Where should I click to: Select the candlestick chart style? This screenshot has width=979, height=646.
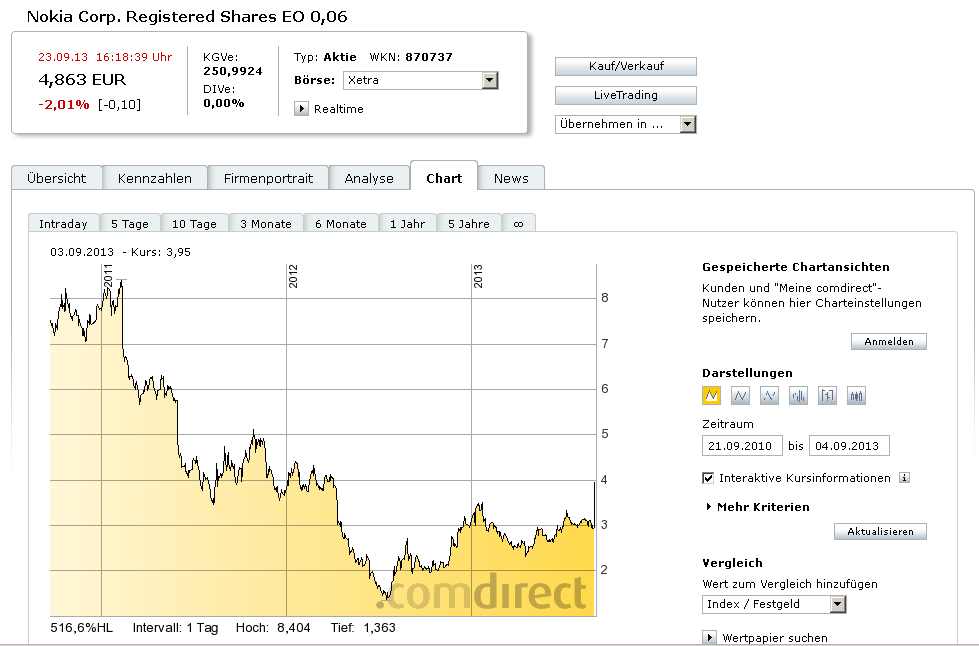pyautogui.click(x=856, y=396)
